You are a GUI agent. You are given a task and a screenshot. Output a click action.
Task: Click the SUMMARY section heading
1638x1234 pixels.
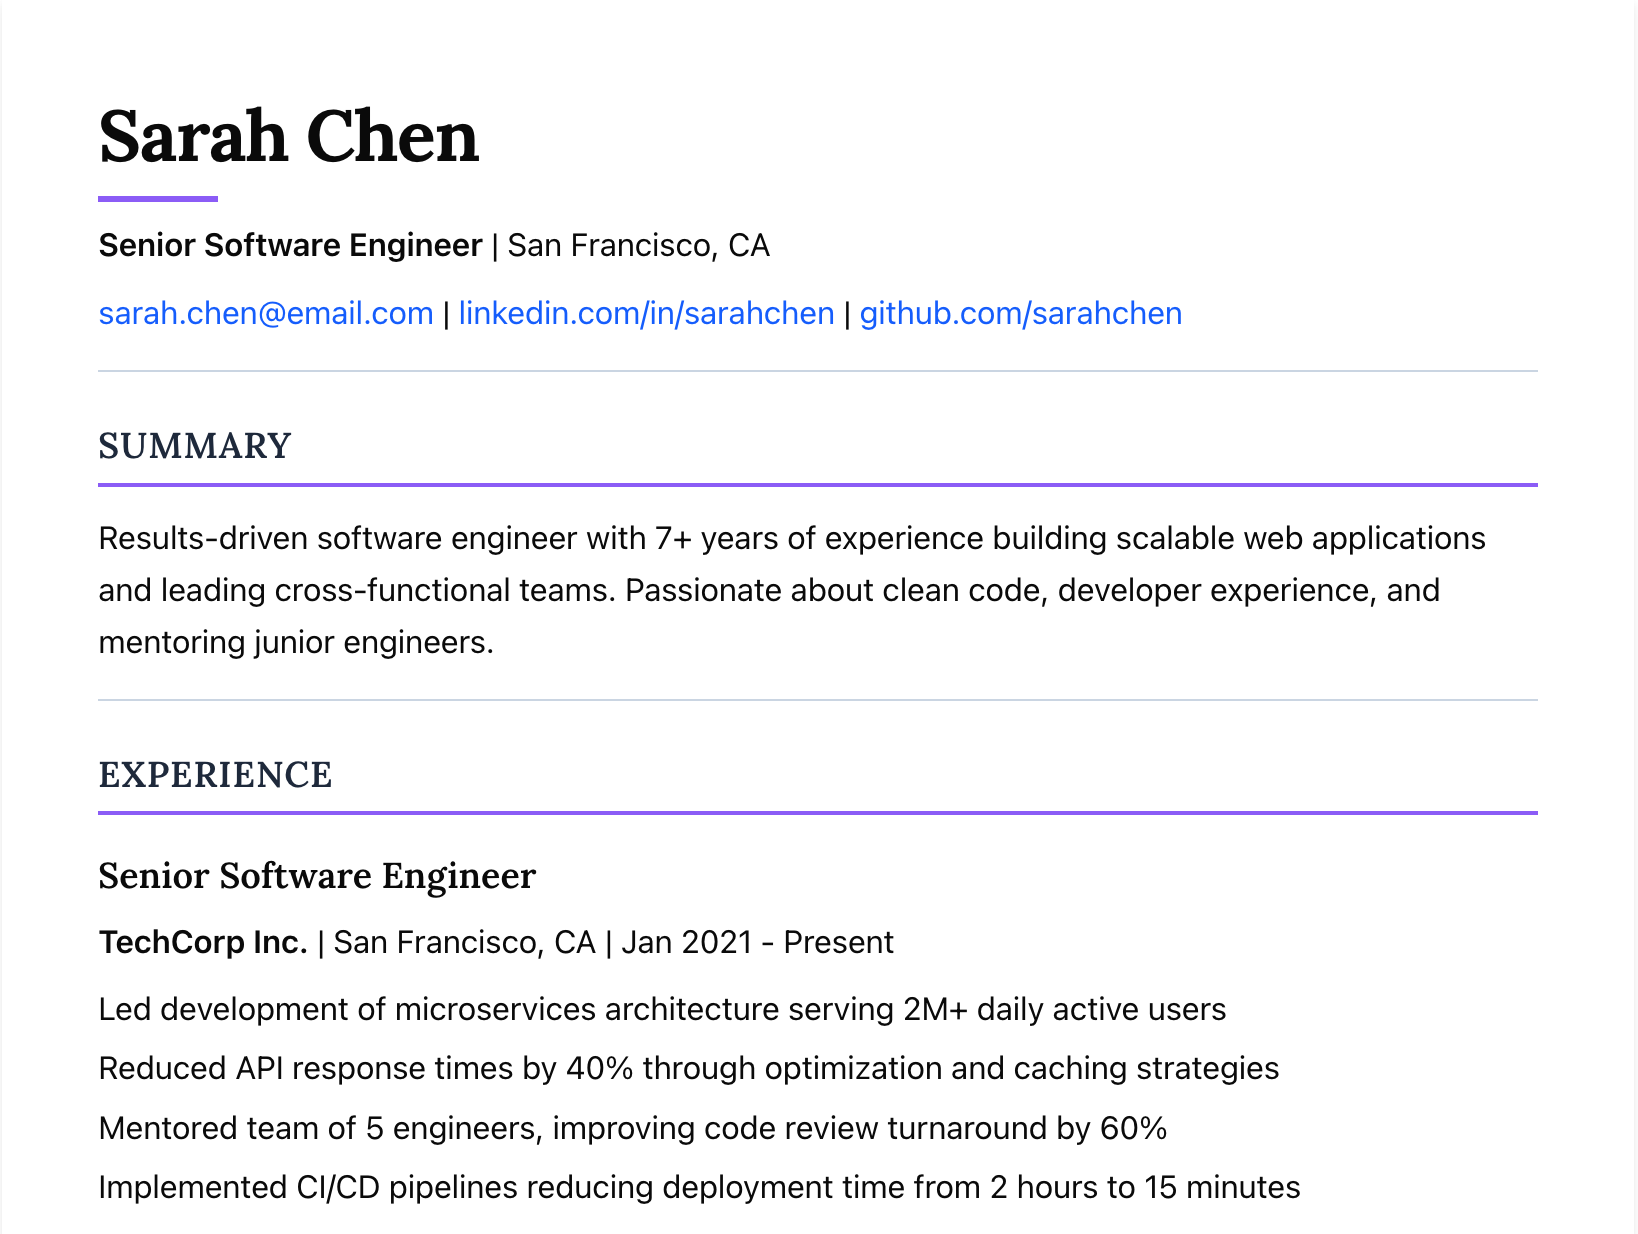coord(195,446)
